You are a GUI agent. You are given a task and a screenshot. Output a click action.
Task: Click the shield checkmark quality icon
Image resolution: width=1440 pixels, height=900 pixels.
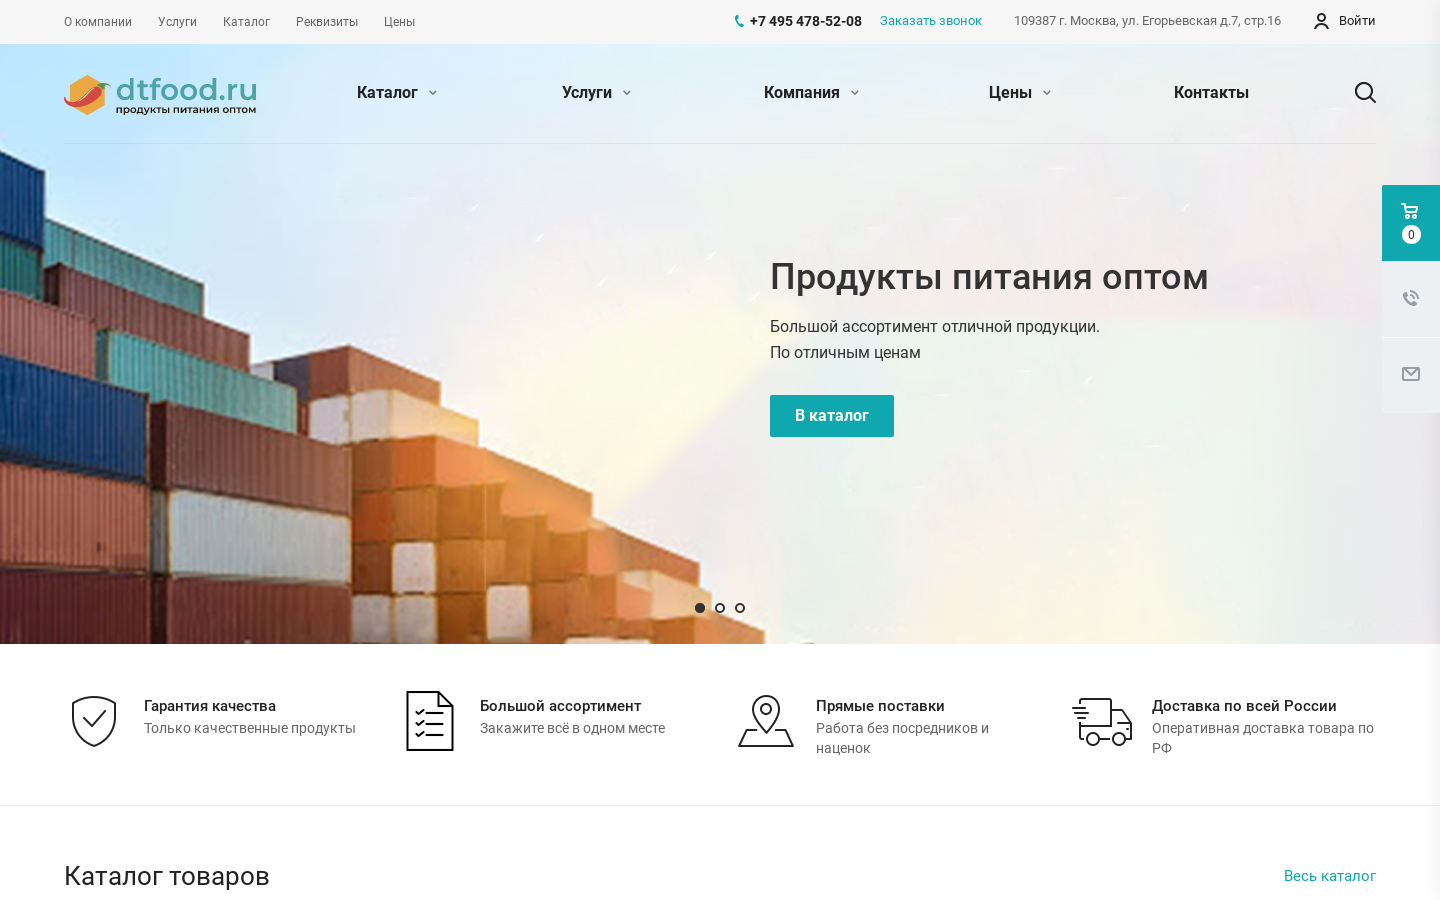(x=94, y=721)
